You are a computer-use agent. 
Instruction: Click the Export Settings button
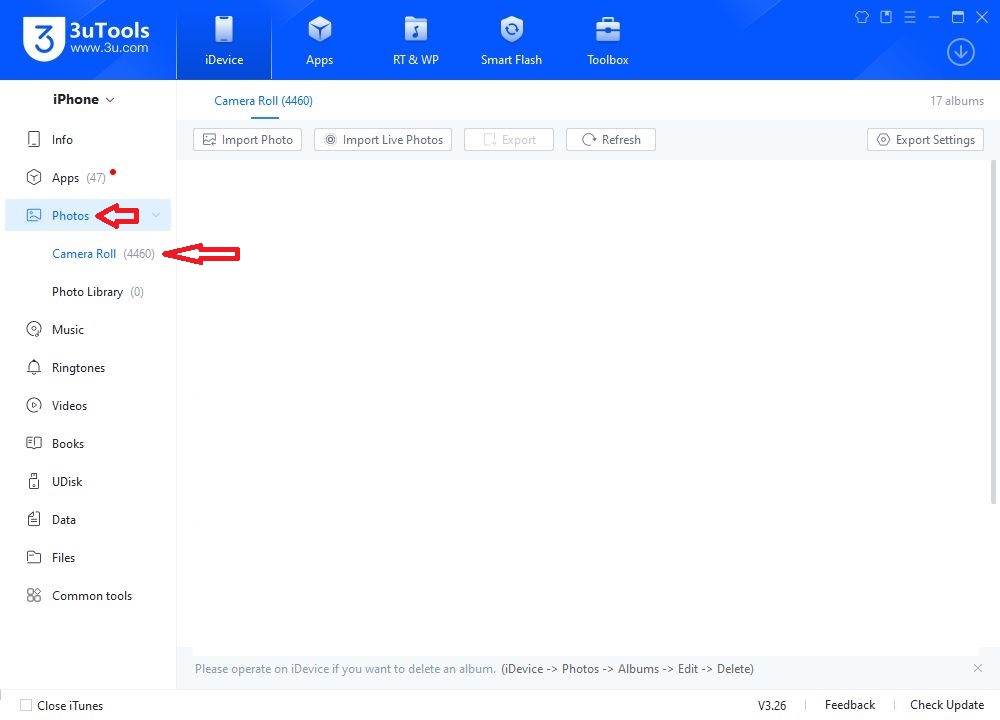[x=925, y=140]
